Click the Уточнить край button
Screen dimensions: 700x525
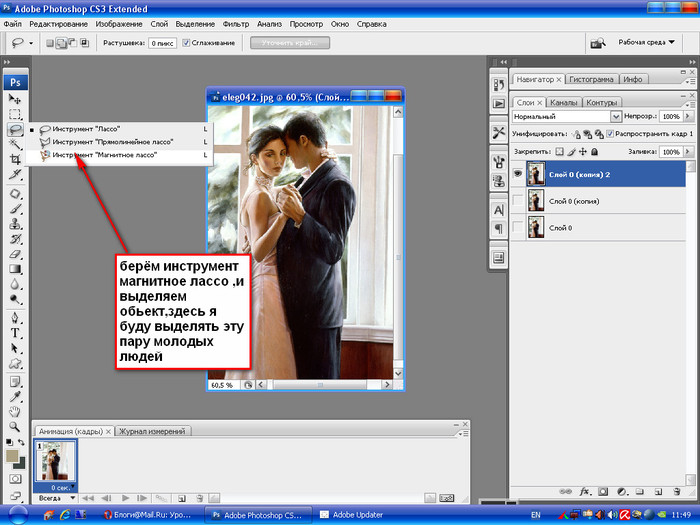pos(290,43)
